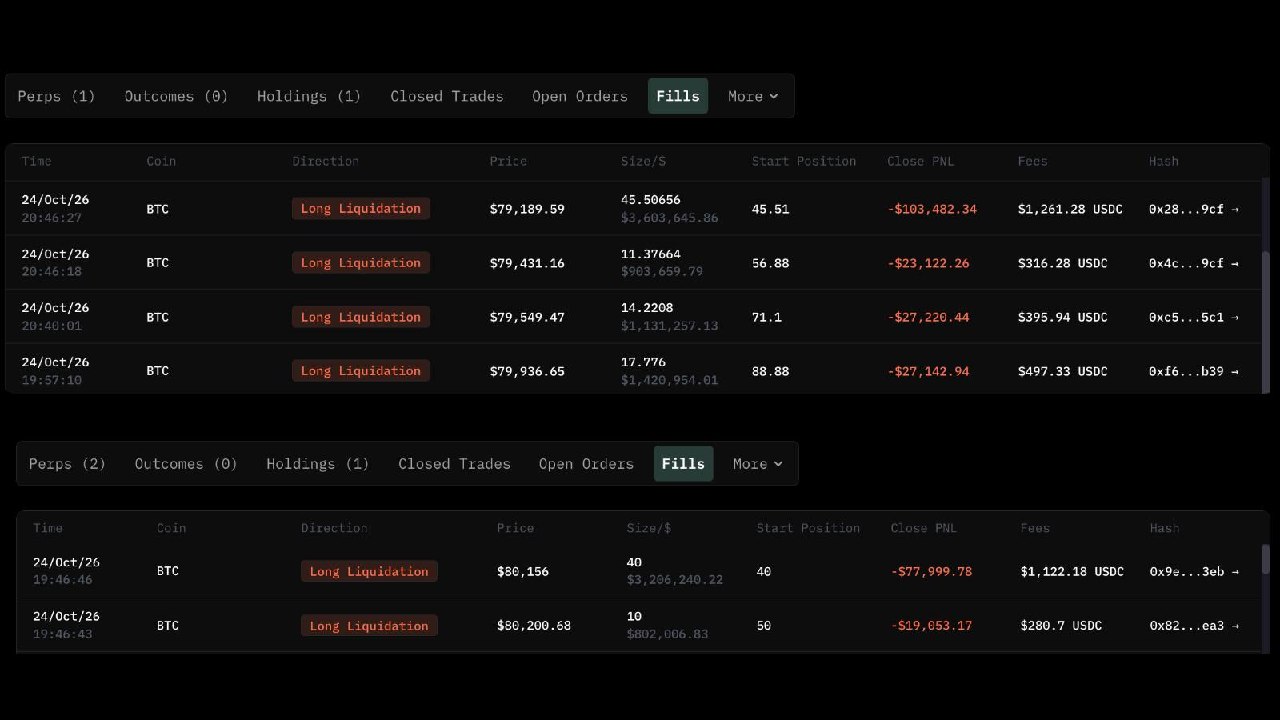Image resolution: width=1280 pixels, height=720 pixels.
Task: Click fees value $280.7 USDC
Action: 1061,626
